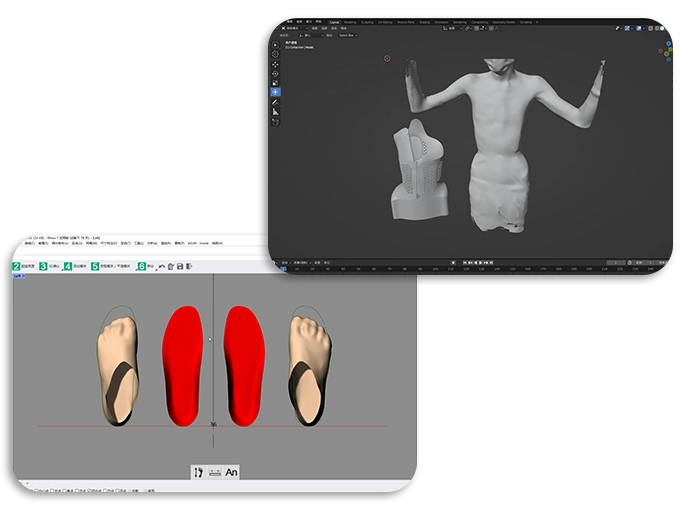Click the 'An' icon in bottom toolbar
The width and height of the screenshot is (683, 514).
(231, 472)
